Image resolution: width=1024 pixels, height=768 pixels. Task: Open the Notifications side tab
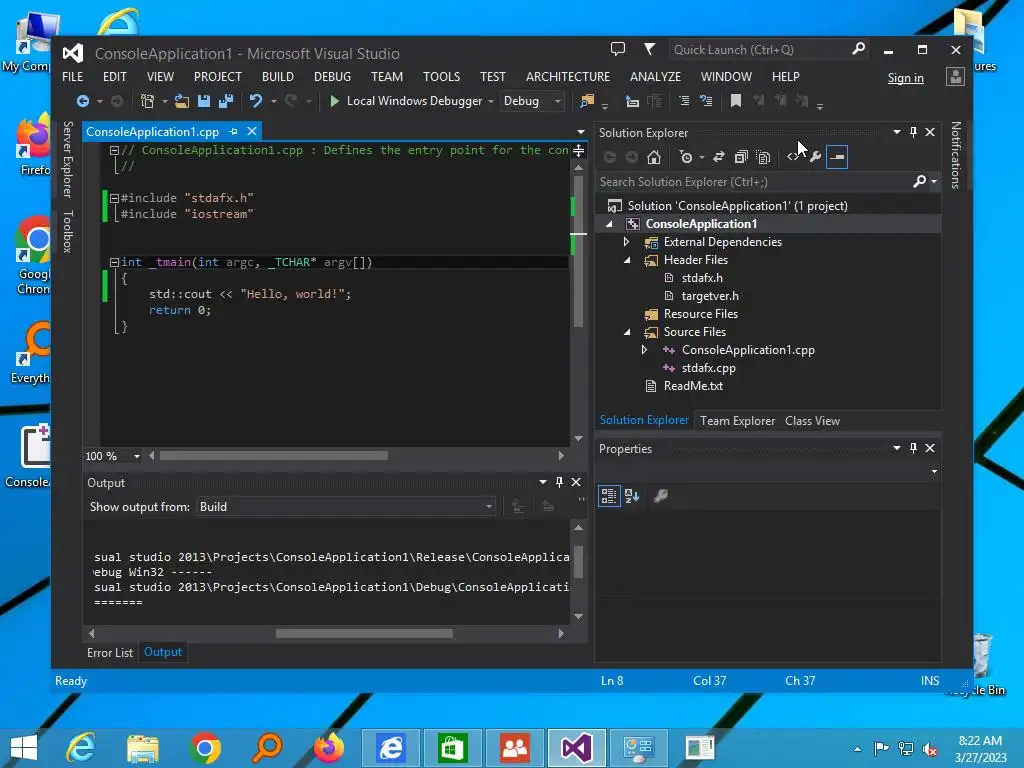[955, 155]
